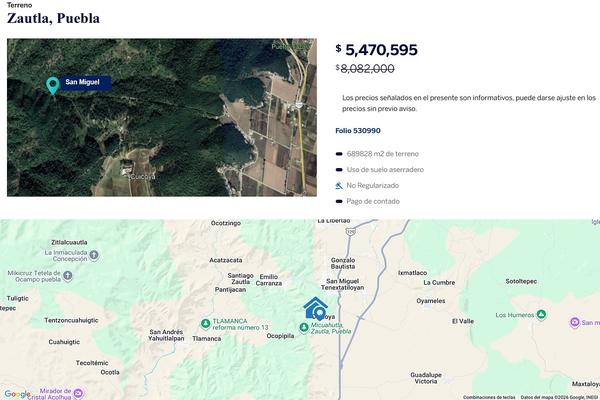The image size is (600, 400).
Task: Select TLAMANCA reforma numero 13 map marker
Action: pos(205,323)
